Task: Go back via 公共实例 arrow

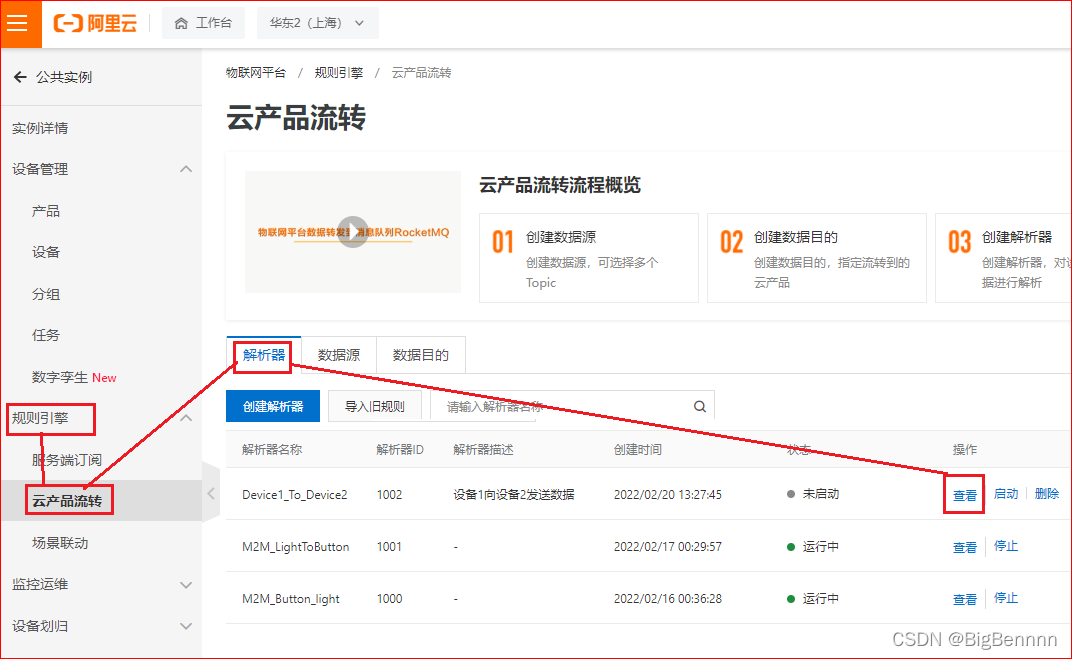Action: tap(21, 77)
